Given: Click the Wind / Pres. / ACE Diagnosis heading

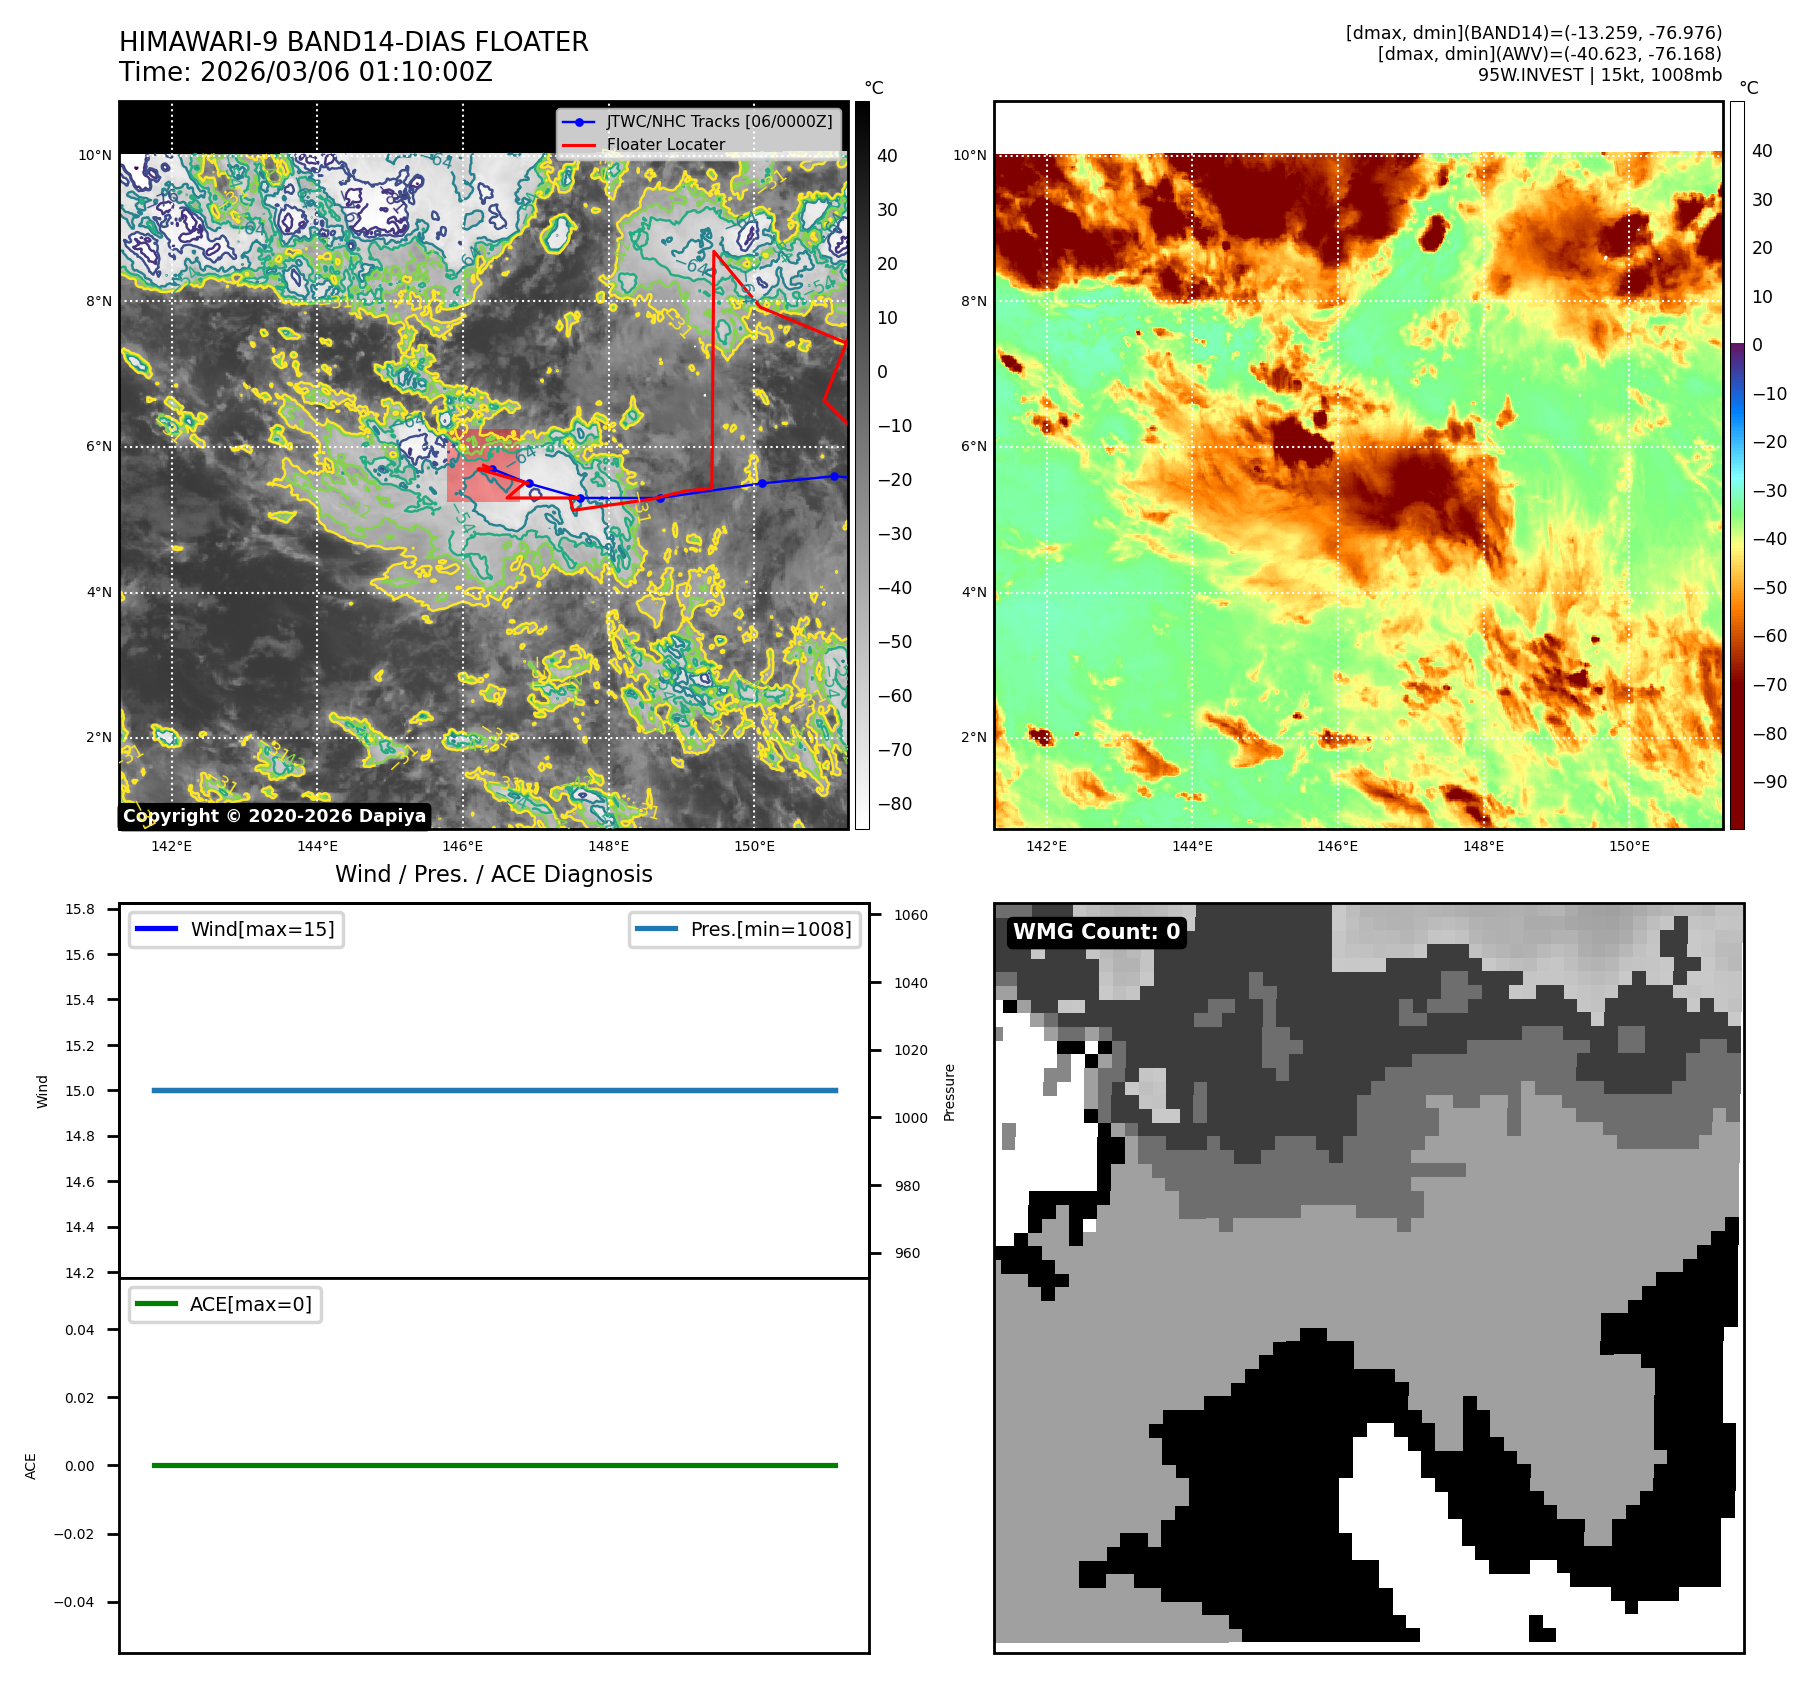Looking at the screenshot, I should point(493,874).
